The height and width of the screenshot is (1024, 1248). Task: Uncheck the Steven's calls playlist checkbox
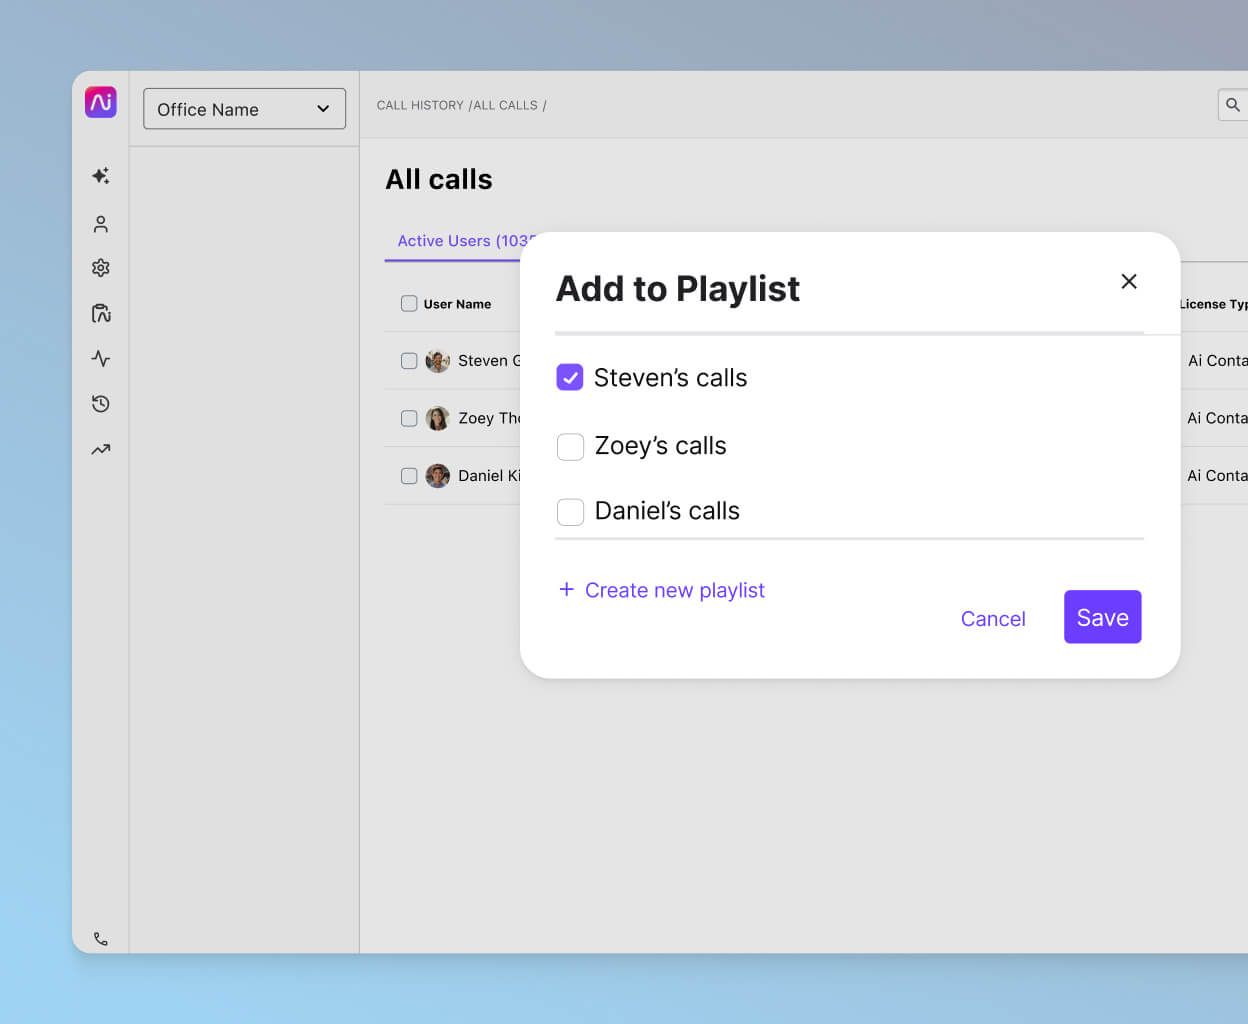click(x=570, y=377)
